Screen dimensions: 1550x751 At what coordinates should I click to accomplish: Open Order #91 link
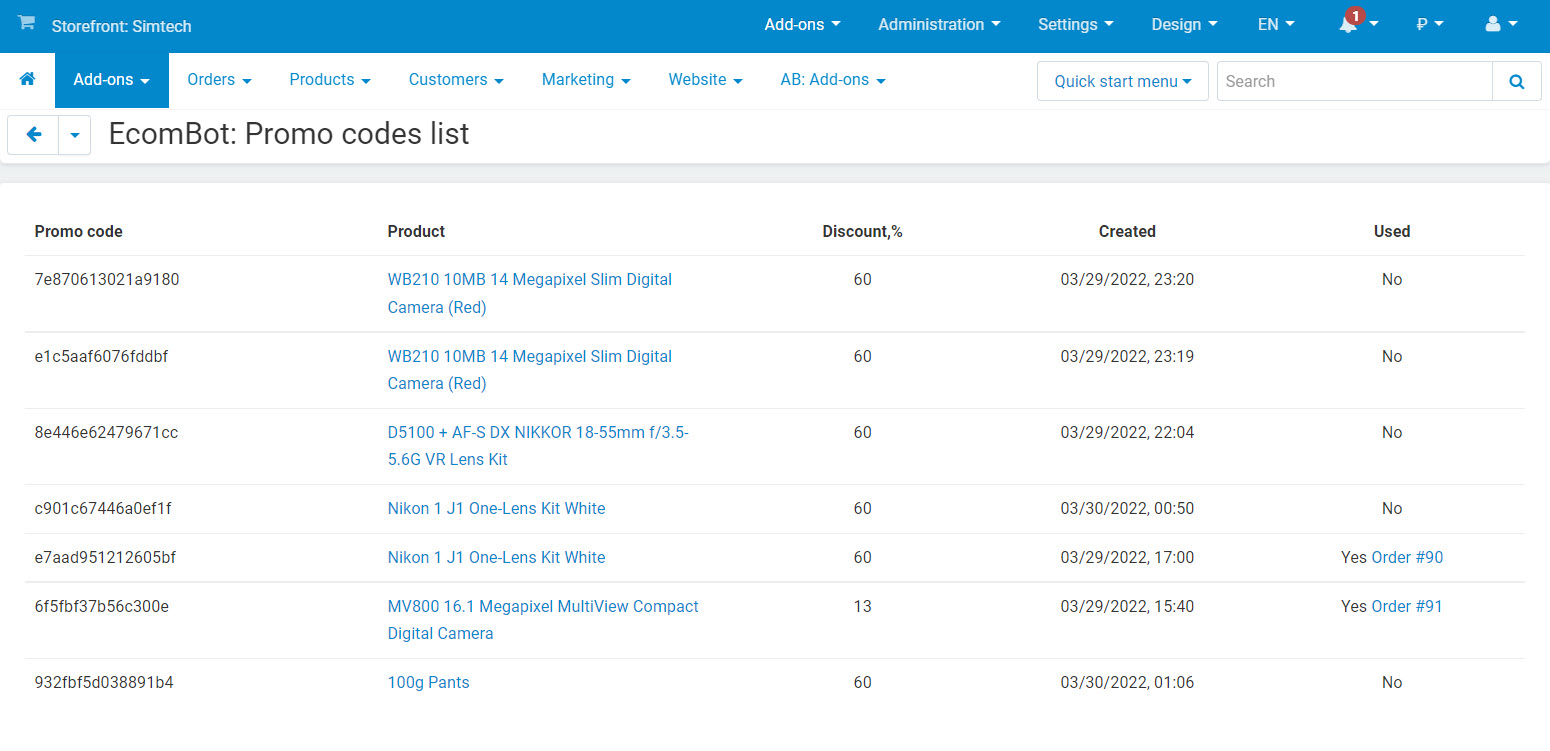1408,606
